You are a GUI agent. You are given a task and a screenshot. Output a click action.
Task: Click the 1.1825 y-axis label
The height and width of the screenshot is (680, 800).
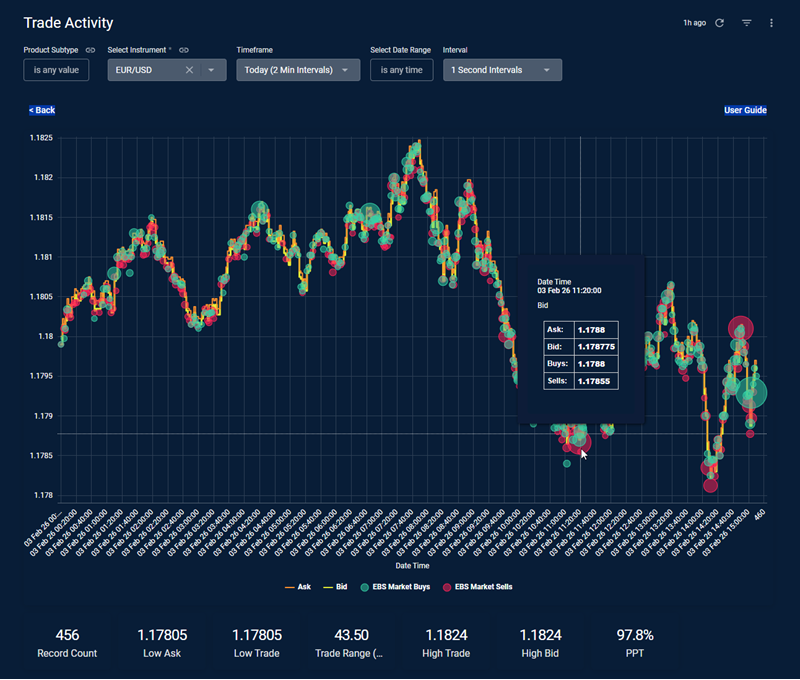(x=41, y=138)
